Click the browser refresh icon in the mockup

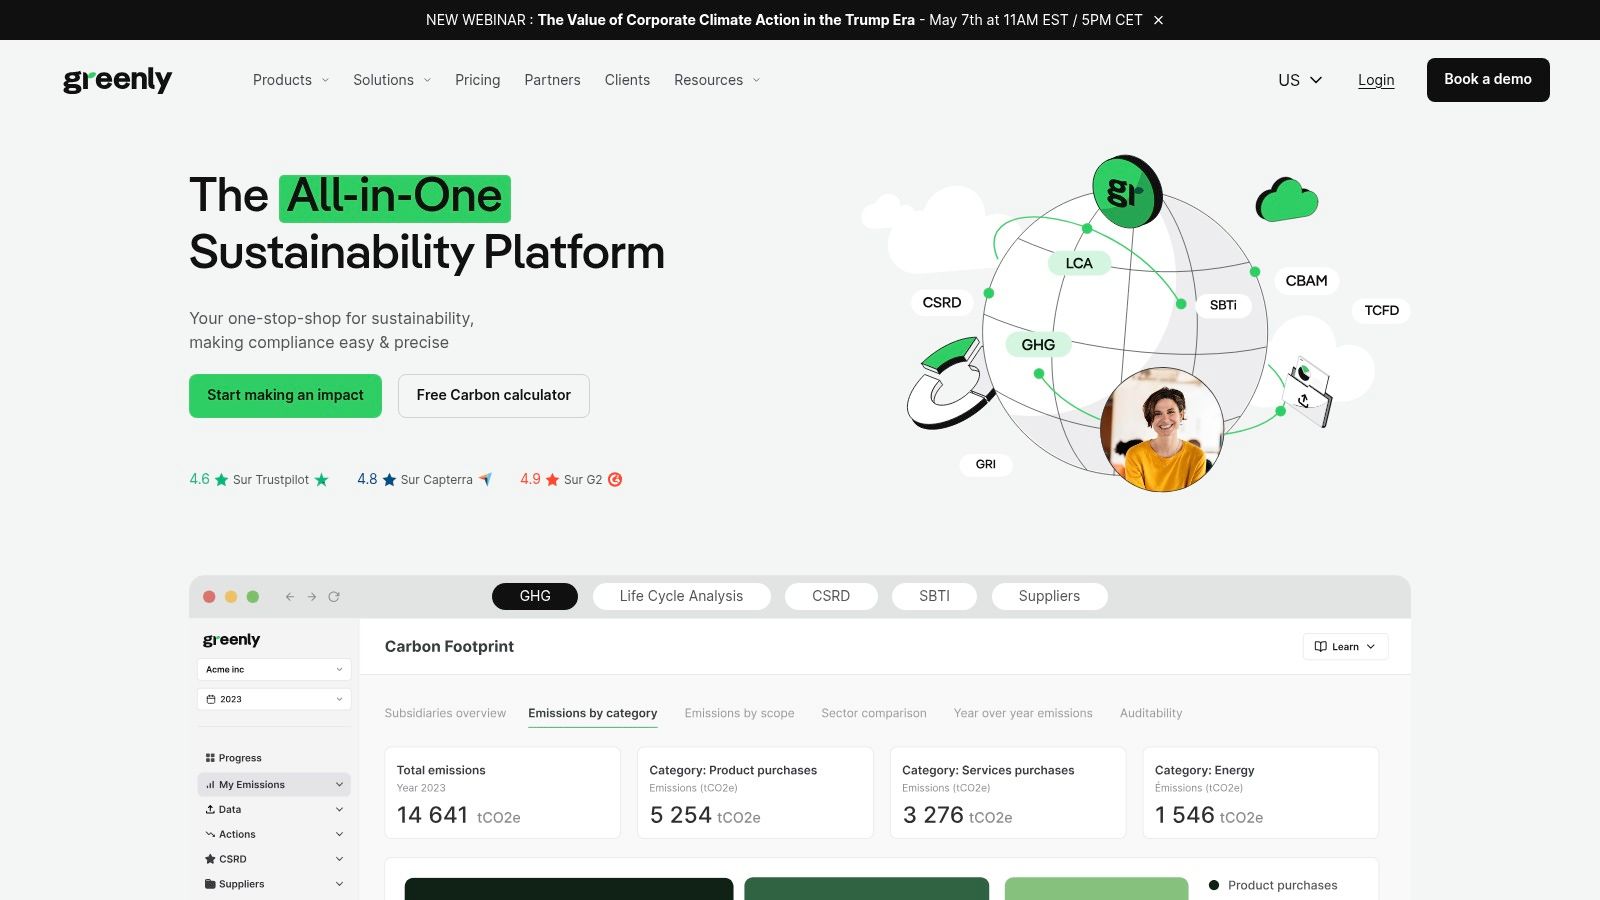334,597
